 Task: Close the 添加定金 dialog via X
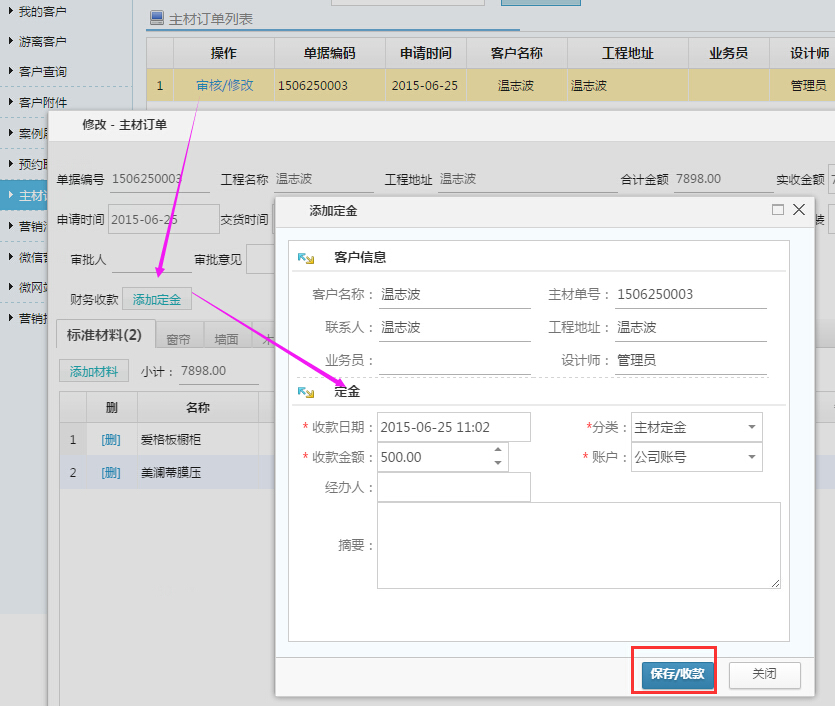coord(799,210)
